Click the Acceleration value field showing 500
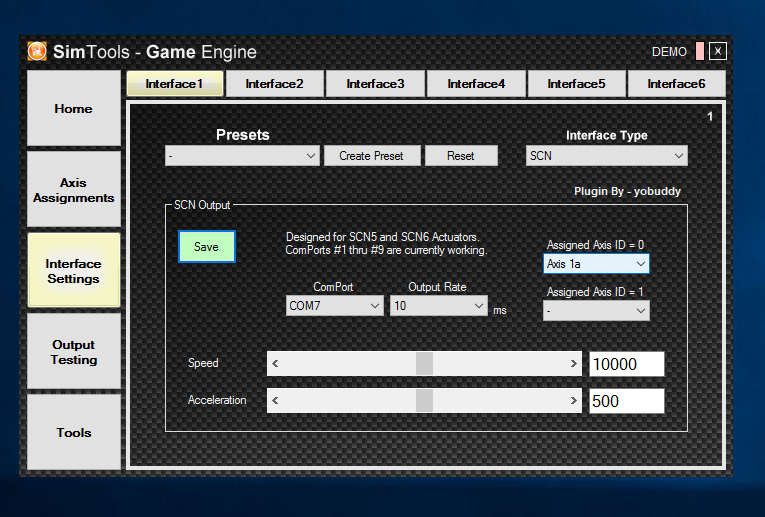 tap(626, 401)
